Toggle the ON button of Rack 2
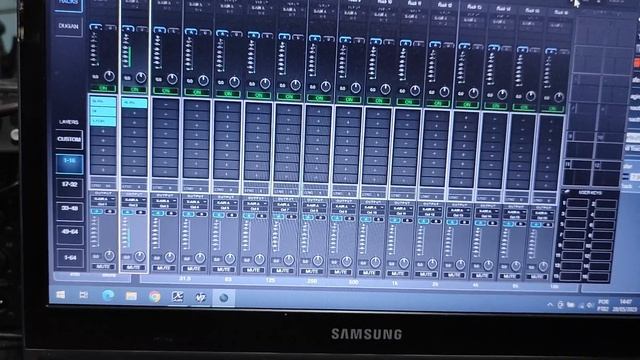This screenshot has width=640, height=360. [134, 89]
